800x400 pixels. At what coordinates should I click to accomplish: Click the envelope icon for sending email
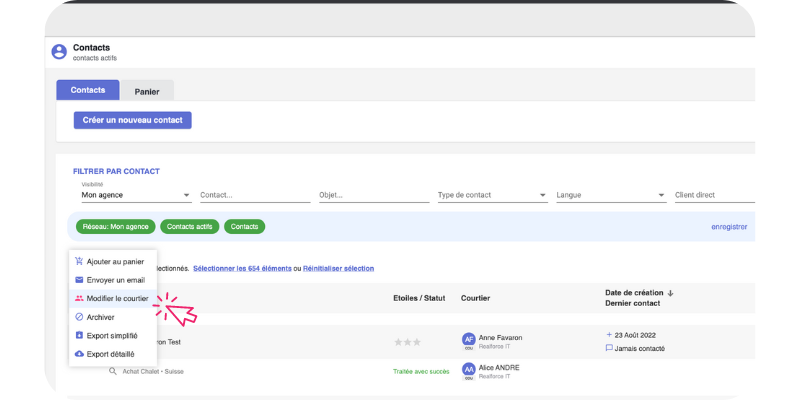tap(79, 280)
